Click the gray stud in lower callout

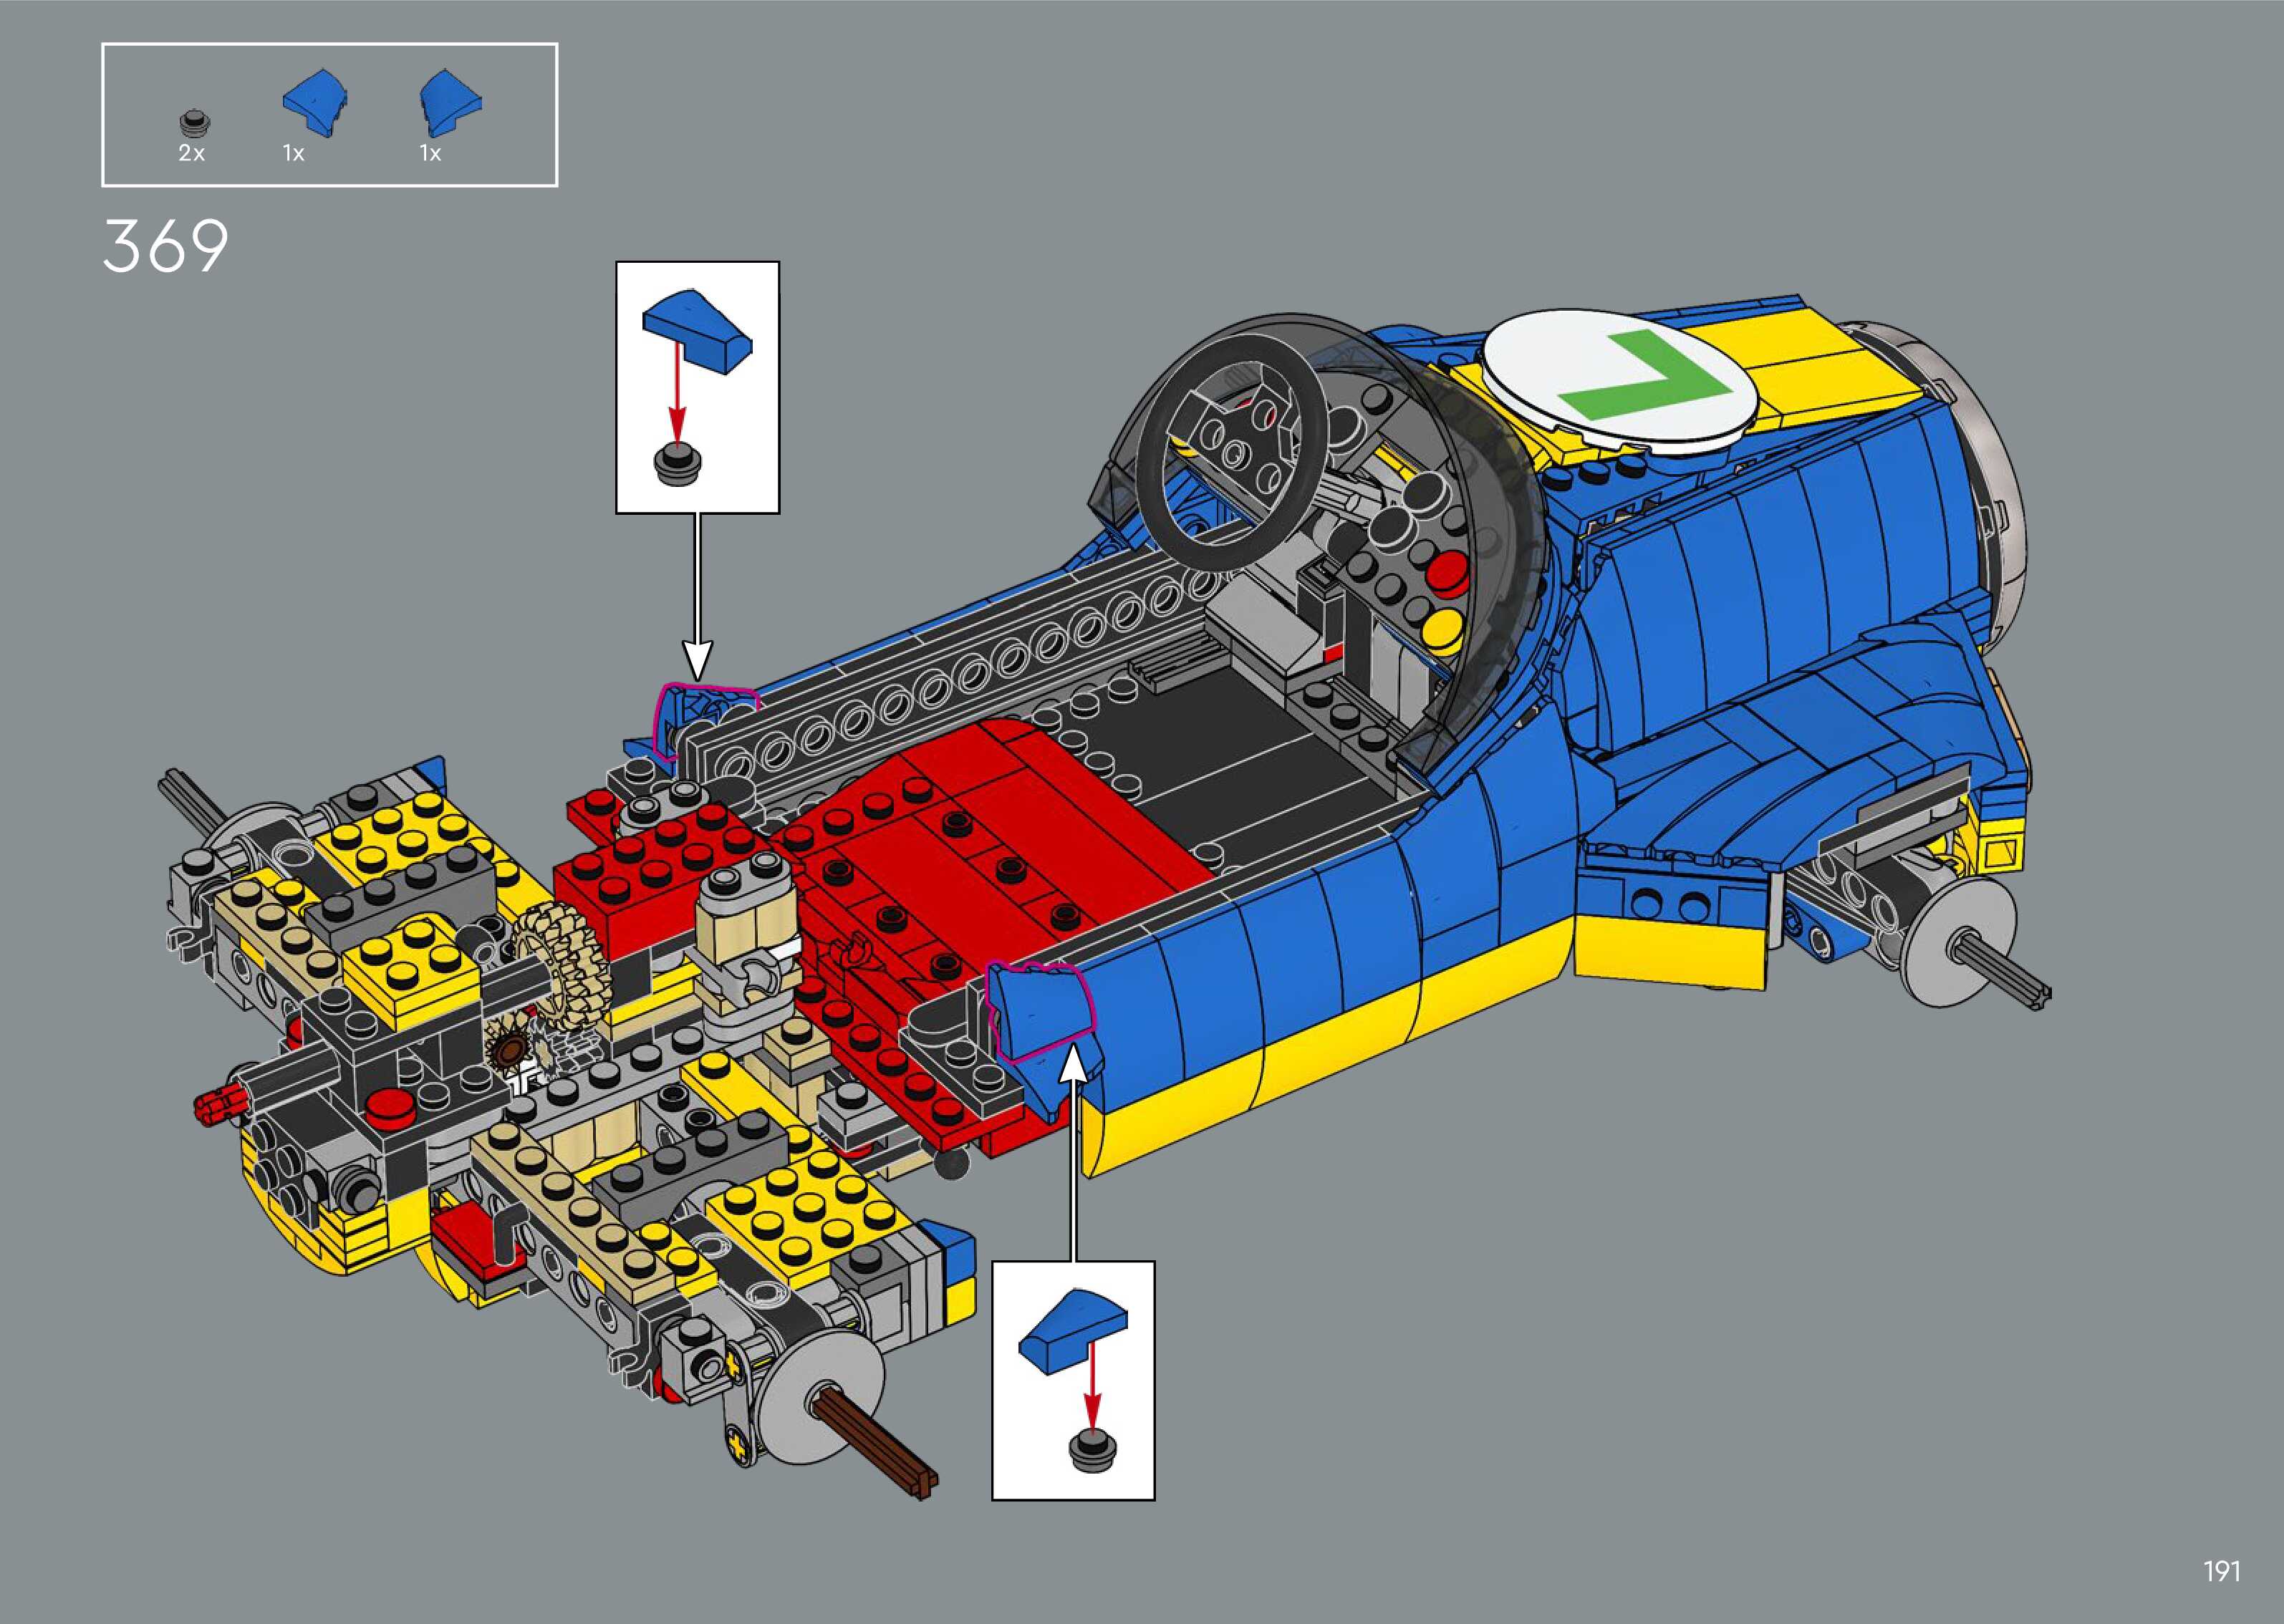pyautogui.click(x=1092, y=1450)
